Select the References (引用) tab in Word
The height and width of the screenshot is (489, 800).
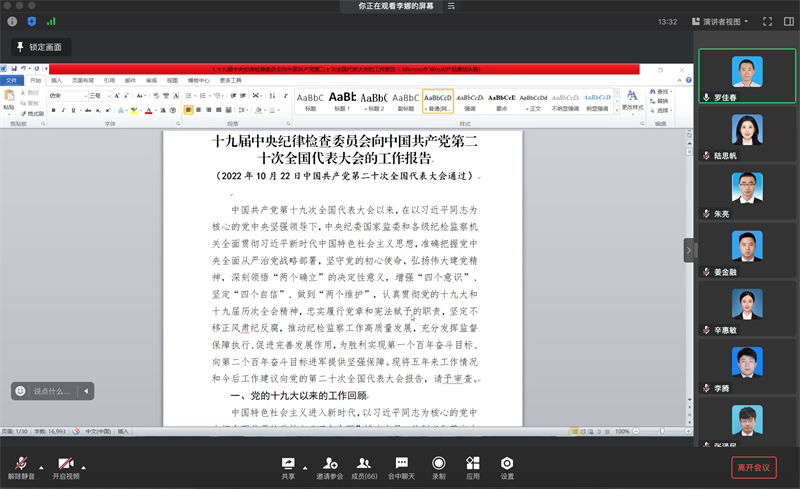pyautogui.click(x=109, y=80)
